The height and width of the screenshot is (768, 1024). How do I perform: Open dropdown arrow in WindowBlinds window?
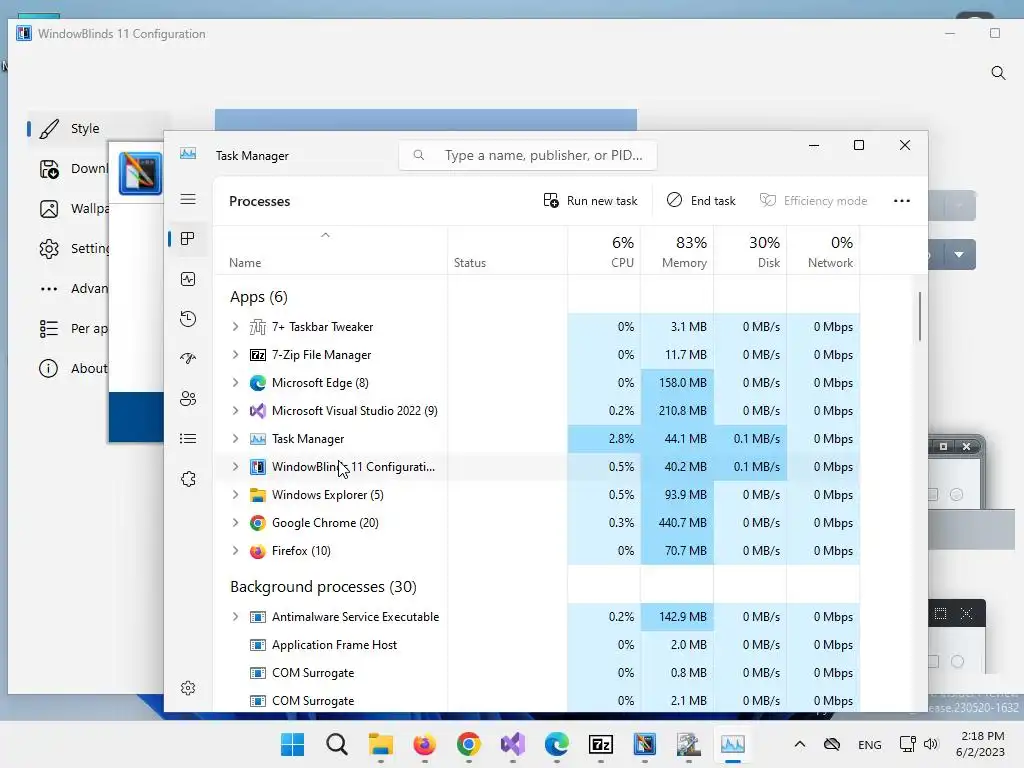point(959,255)
